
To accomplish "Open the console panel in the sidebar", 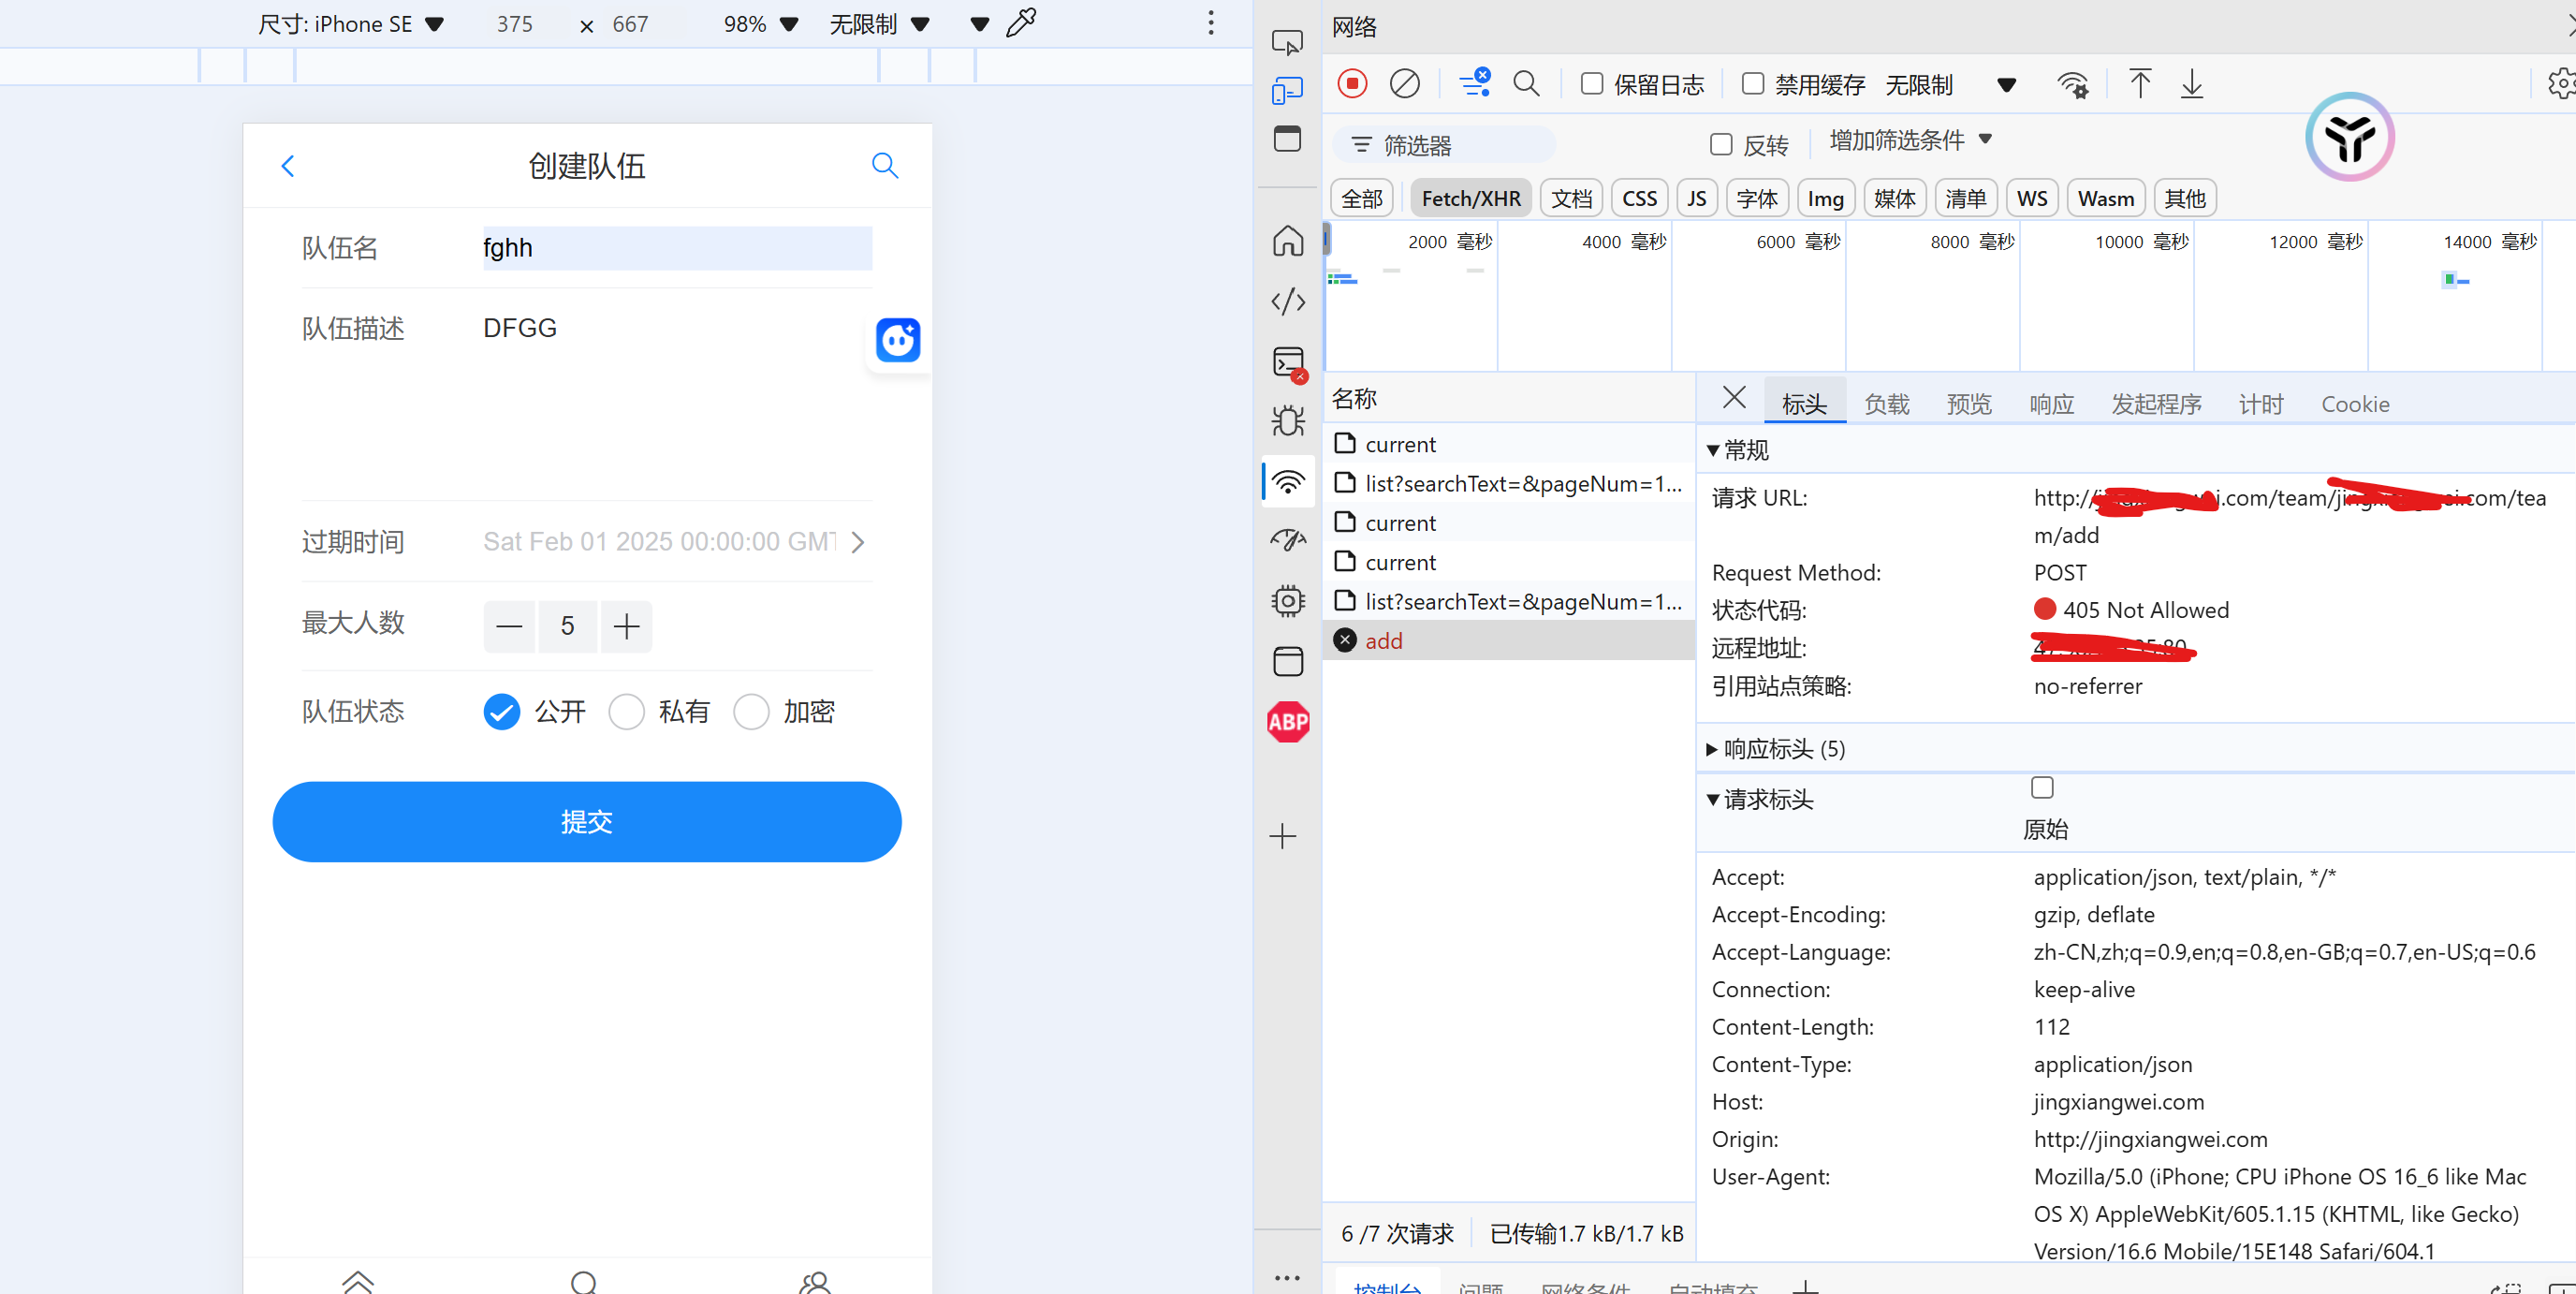I will tap(1288, 362).
